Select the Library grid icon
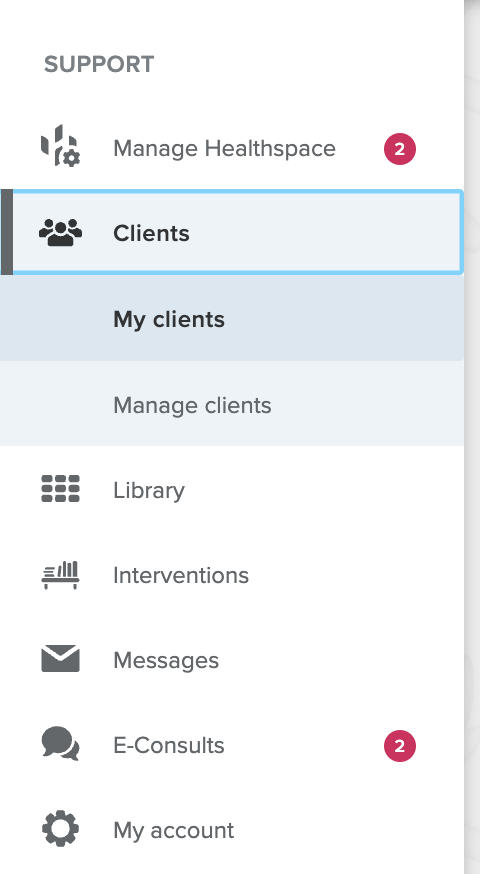This screenshot has height=874, width=480. tap(60, 489)
